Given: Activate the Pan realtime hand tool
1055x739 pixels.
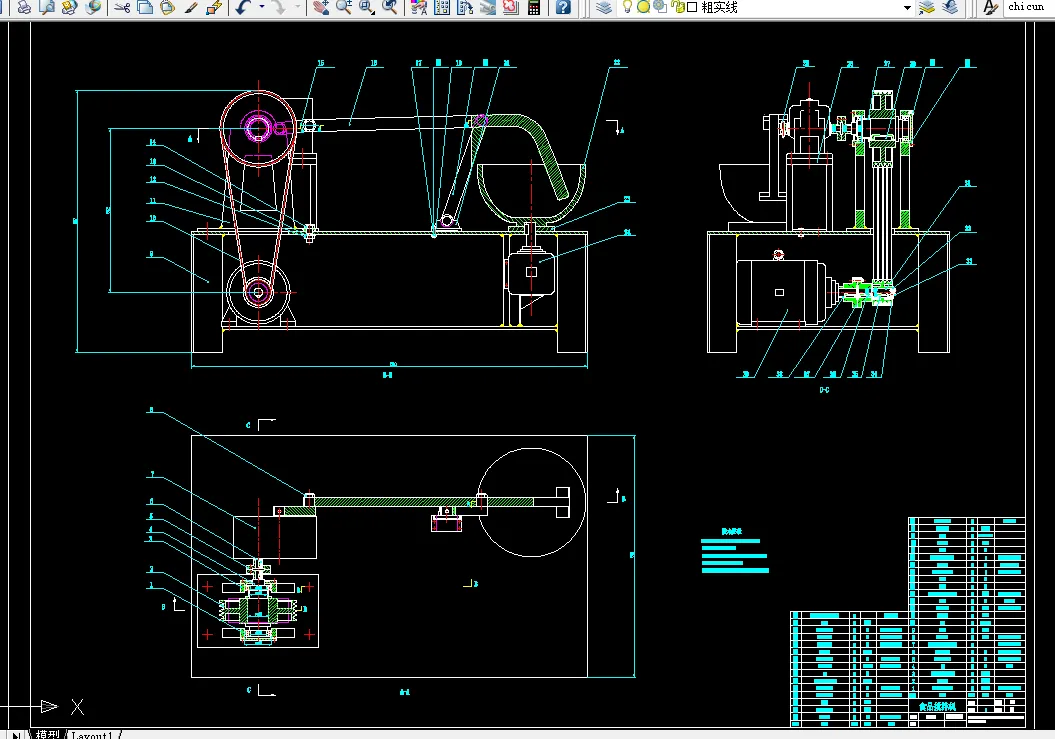Looking at the screenshot, I should 321,7.
